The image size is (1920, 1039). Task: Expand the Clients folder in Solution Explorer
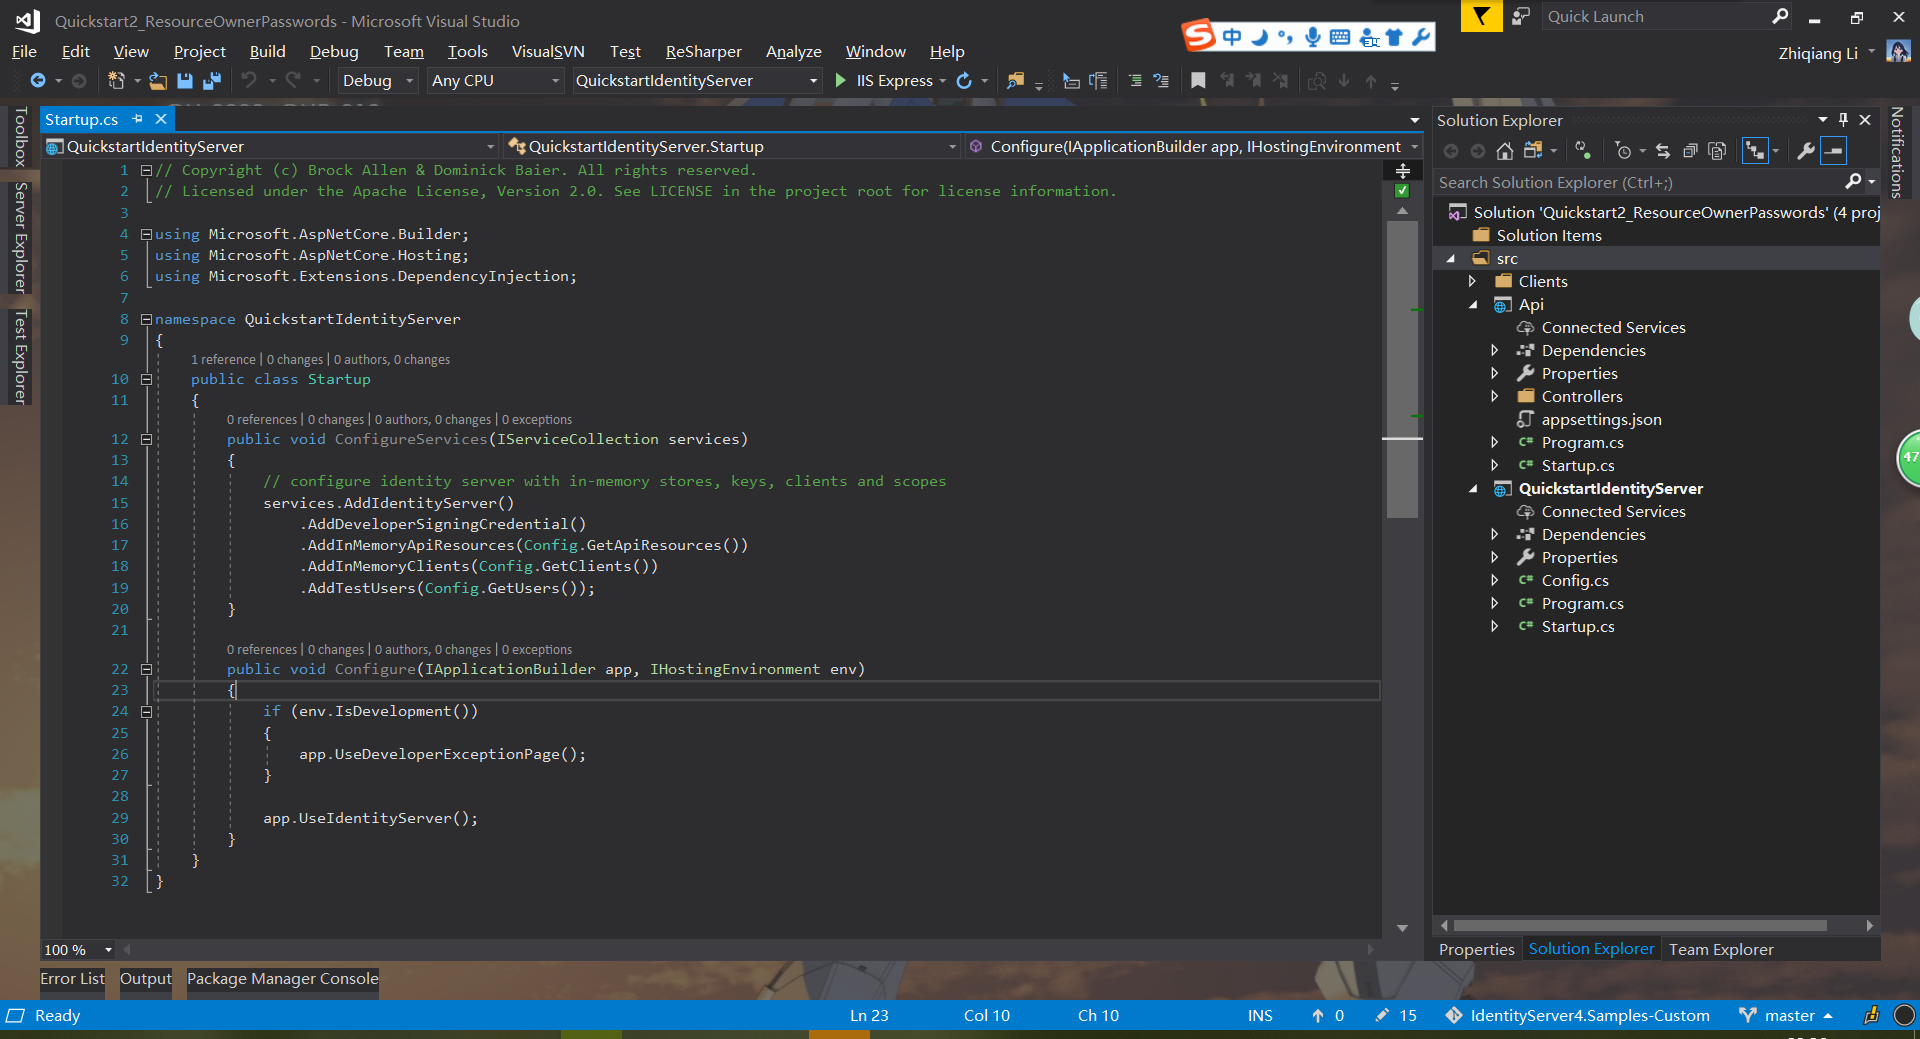tap(1472, 281)
